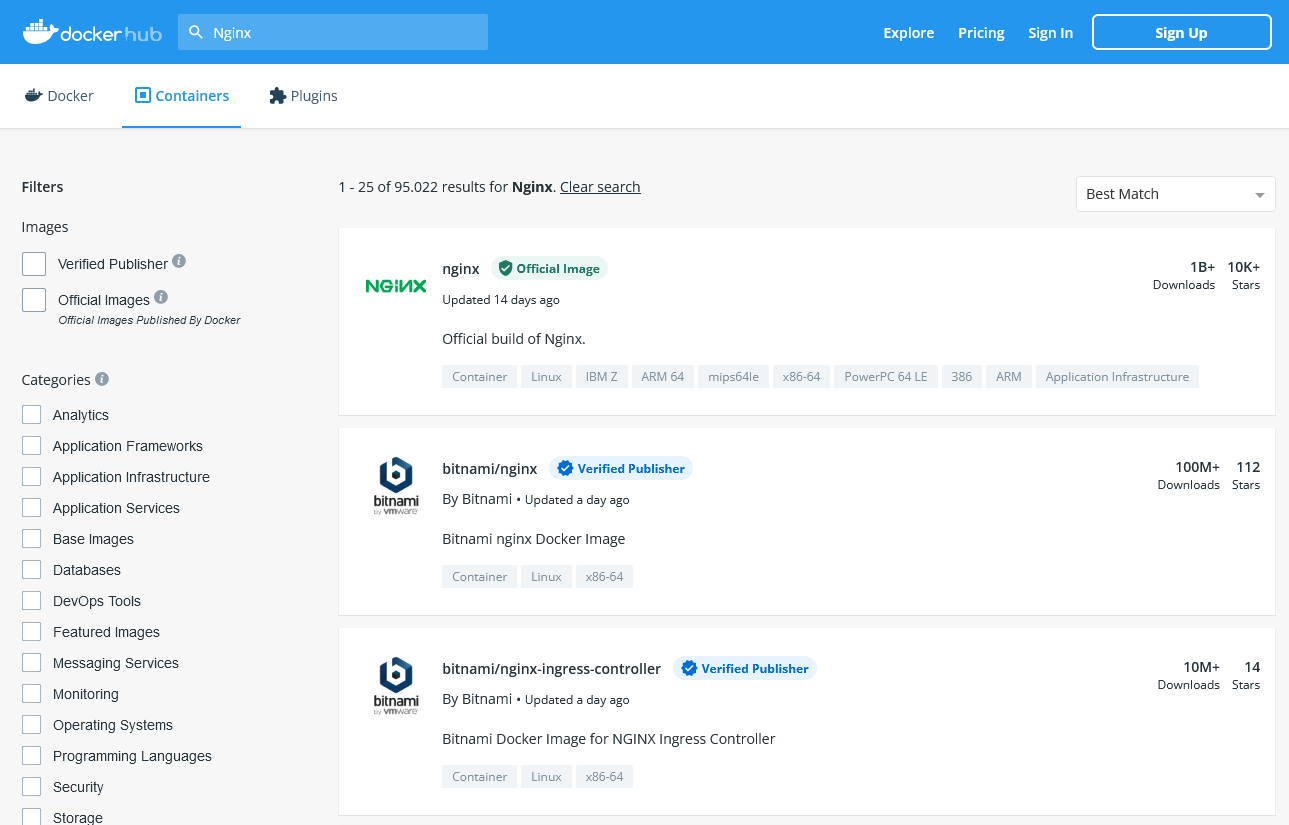
Task: Click the info icon next to Official Images
Action: pyautogui.click(x=161, y=297)
